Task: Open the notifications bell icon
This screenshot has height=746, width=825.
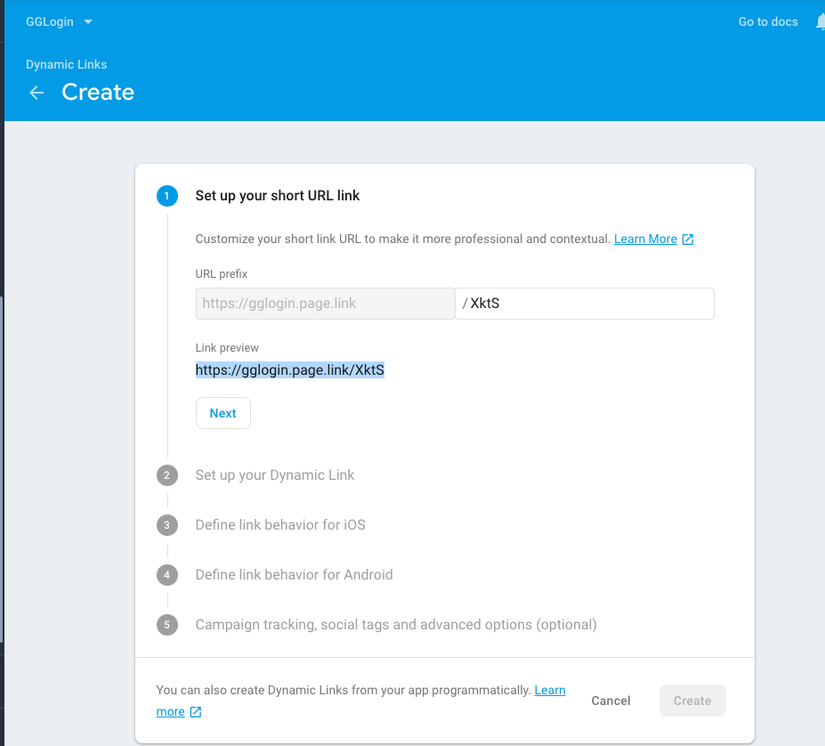Action: (x=819, y=22)
